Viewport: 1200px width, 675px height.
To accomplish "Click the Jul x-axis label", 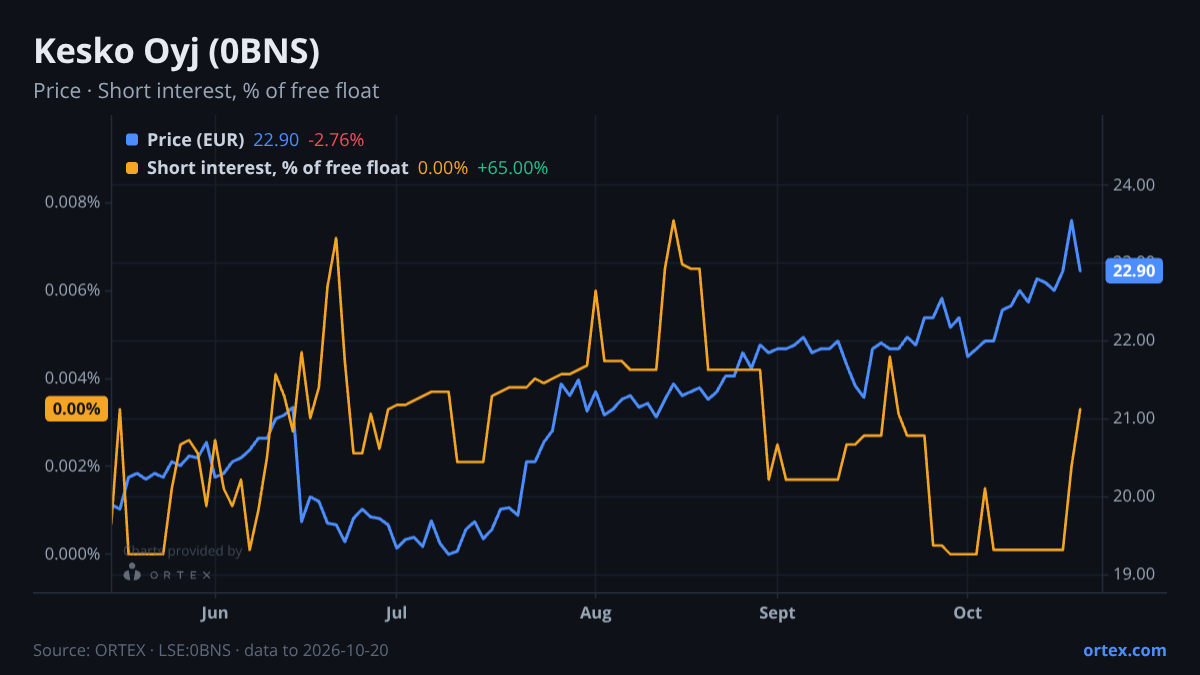I will (397, 613).
